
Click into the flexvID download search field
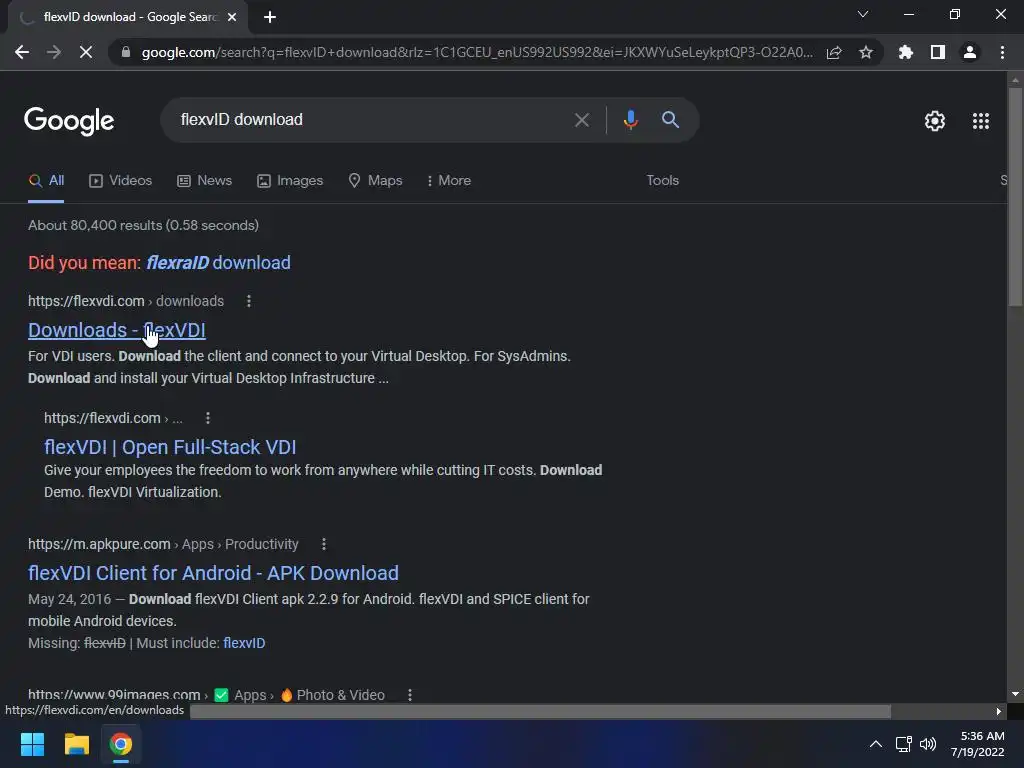coord(372,120)
